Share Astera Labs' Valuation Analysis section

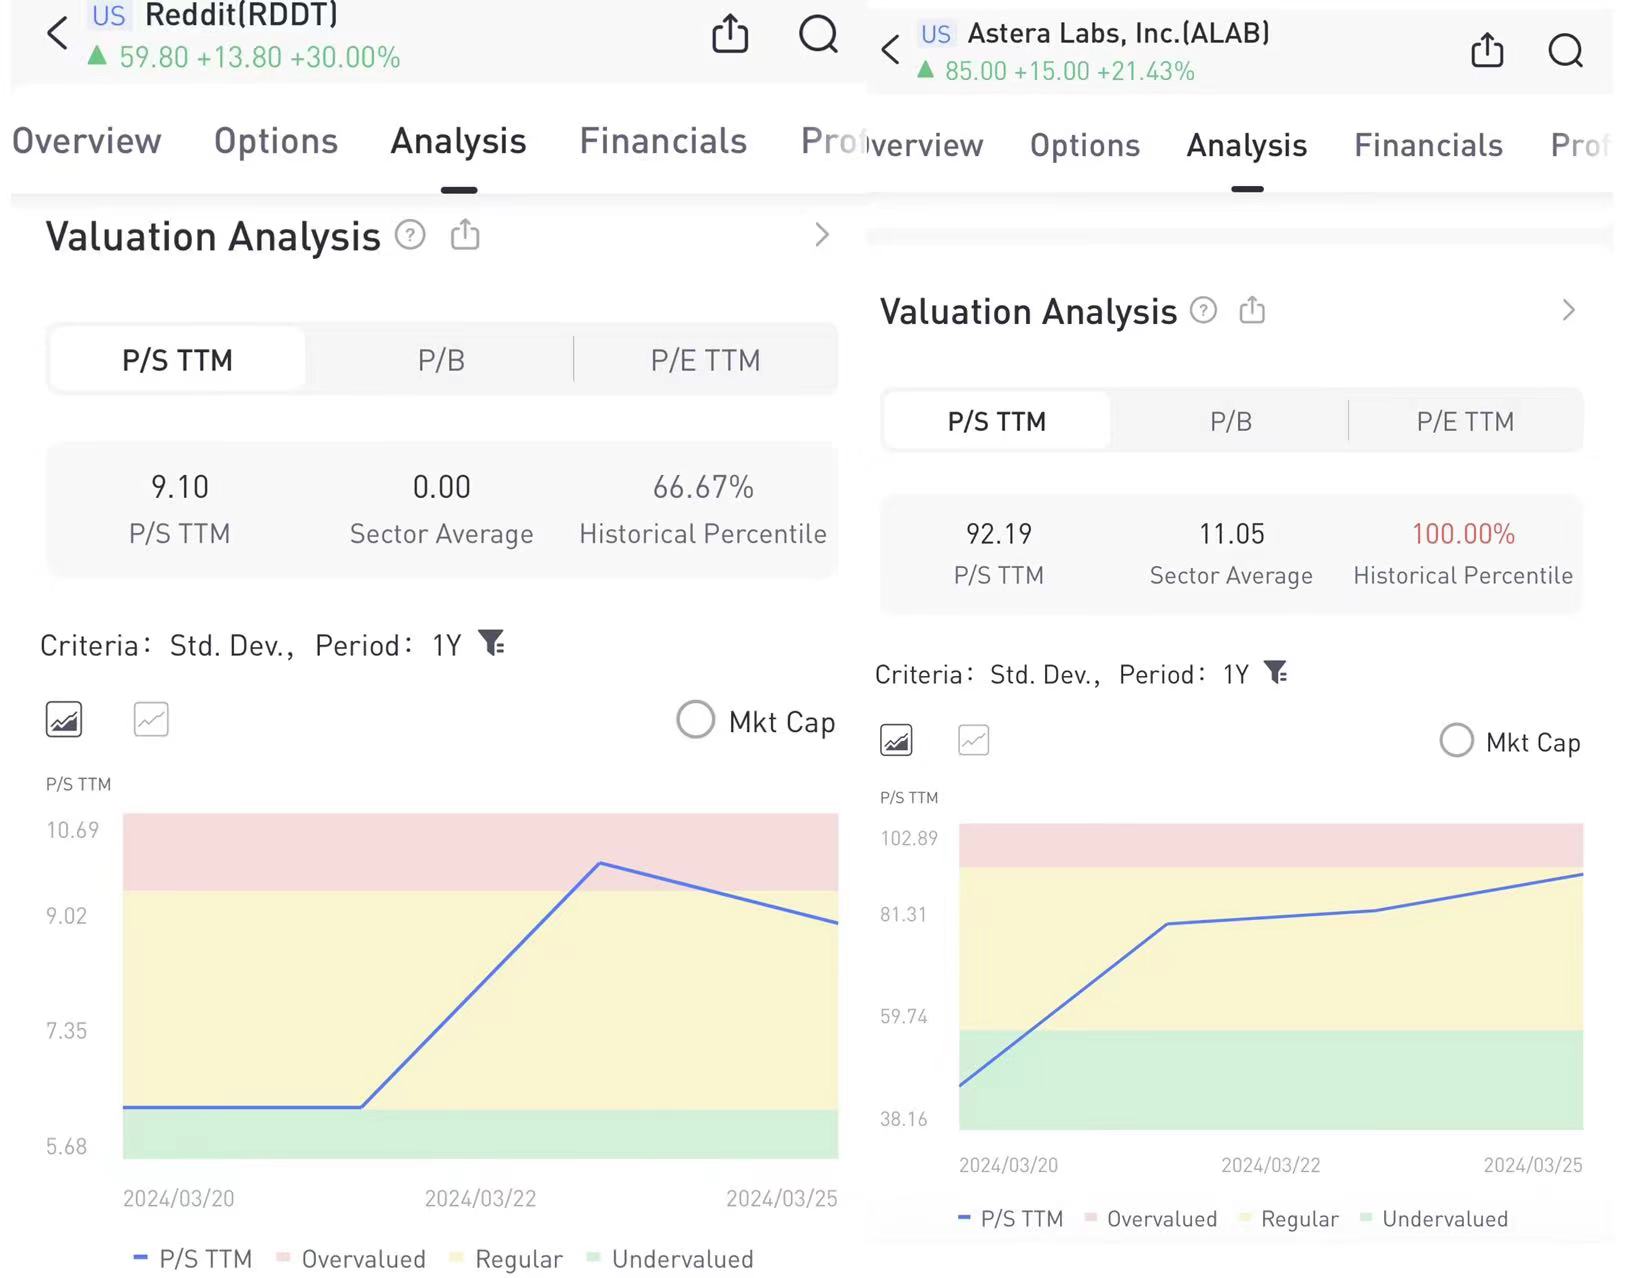(x=1252, y=310)
